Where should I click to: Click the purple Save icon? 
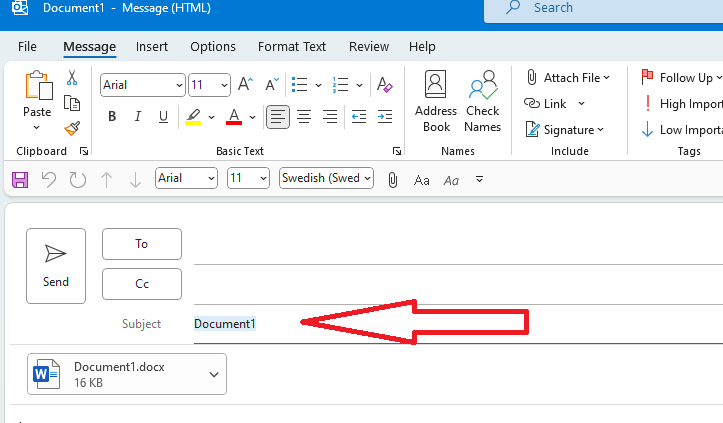(x=20, y=179)
